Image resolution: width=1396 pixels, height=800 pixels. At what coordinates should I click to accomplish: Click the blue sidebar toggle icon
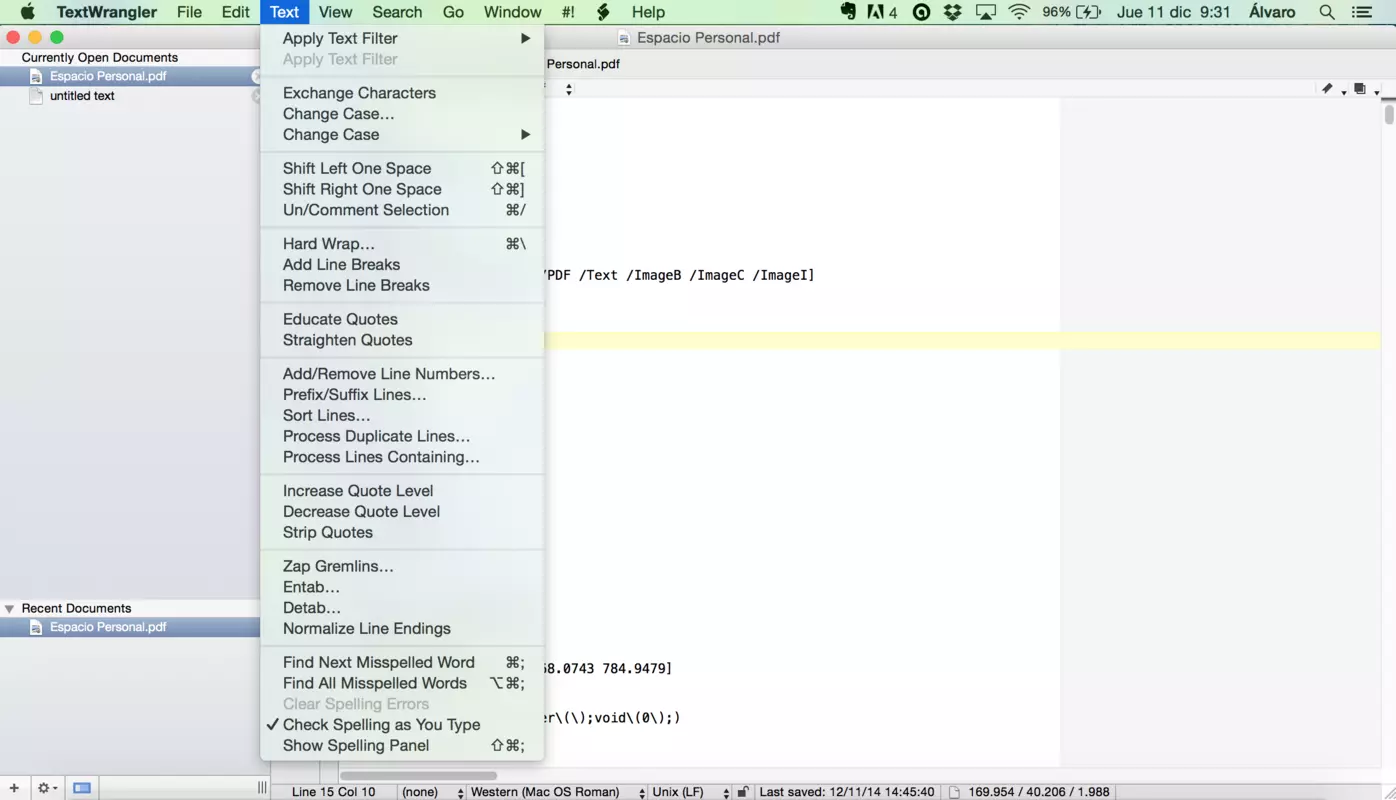coord(82,788)
